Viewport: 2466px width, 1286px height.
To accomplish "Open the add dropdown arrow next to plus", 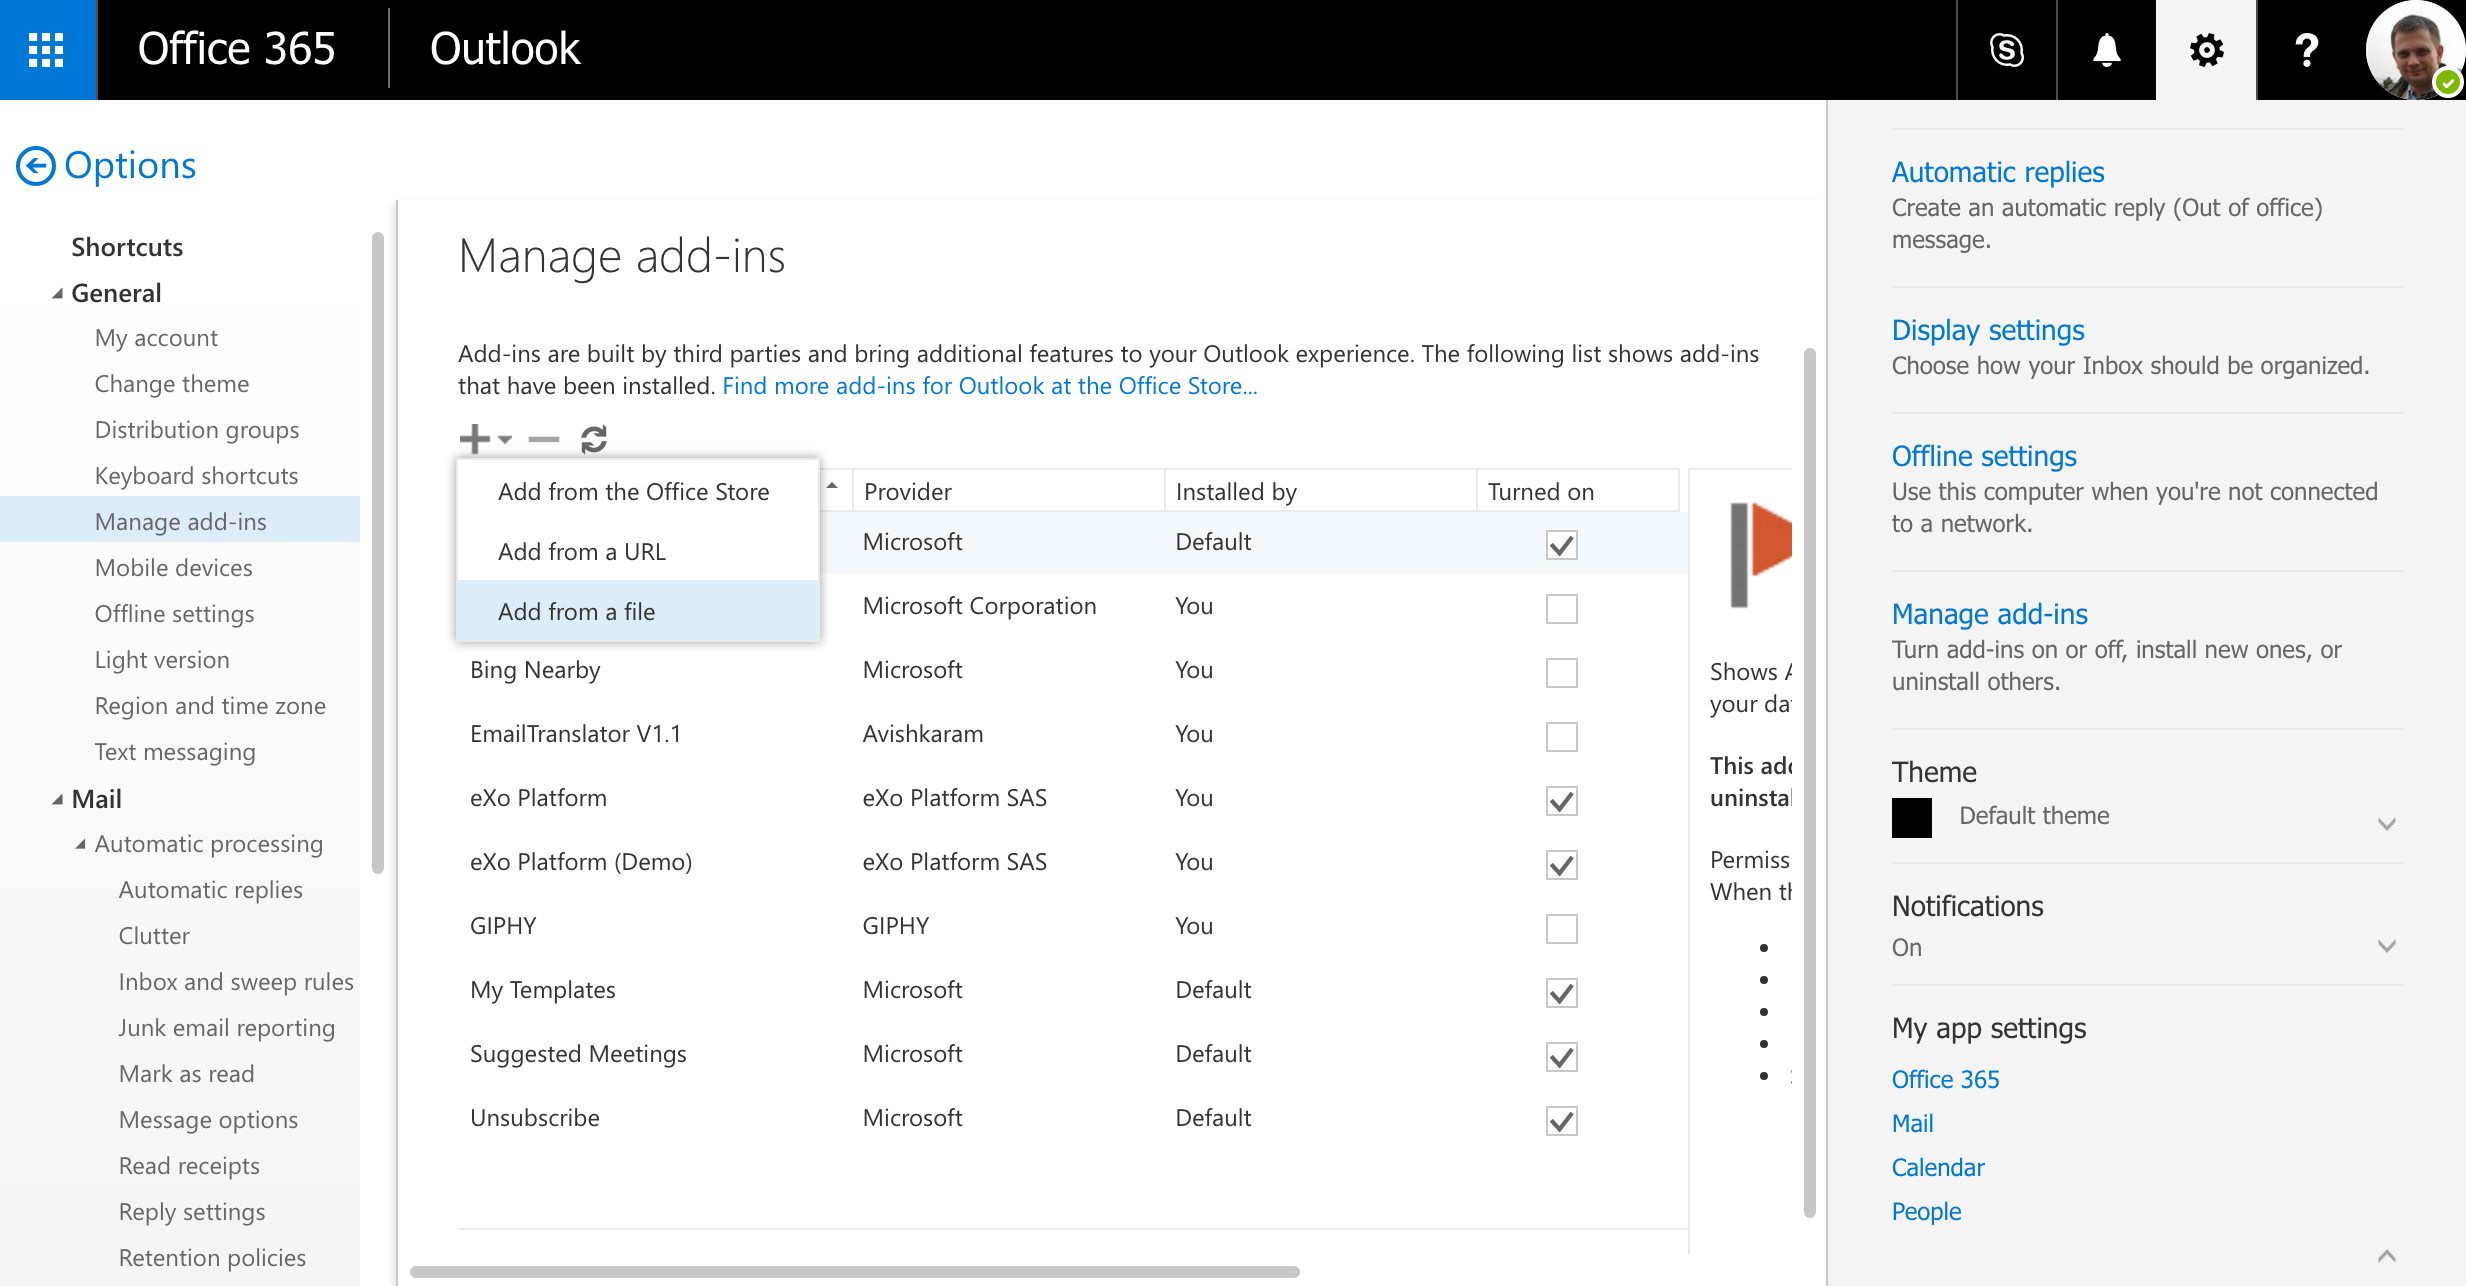I will (x=505, y=440).
